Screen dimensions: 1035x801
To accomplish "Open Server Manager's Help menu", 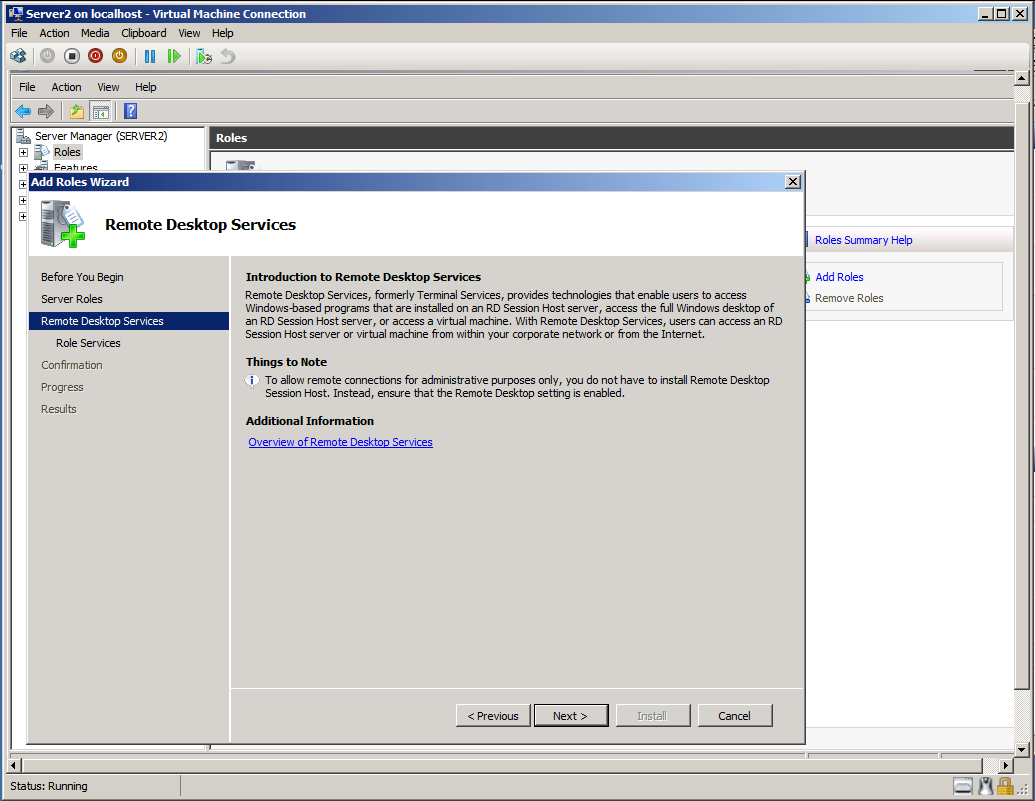I will pyautogui.click(x=146, y=87).
